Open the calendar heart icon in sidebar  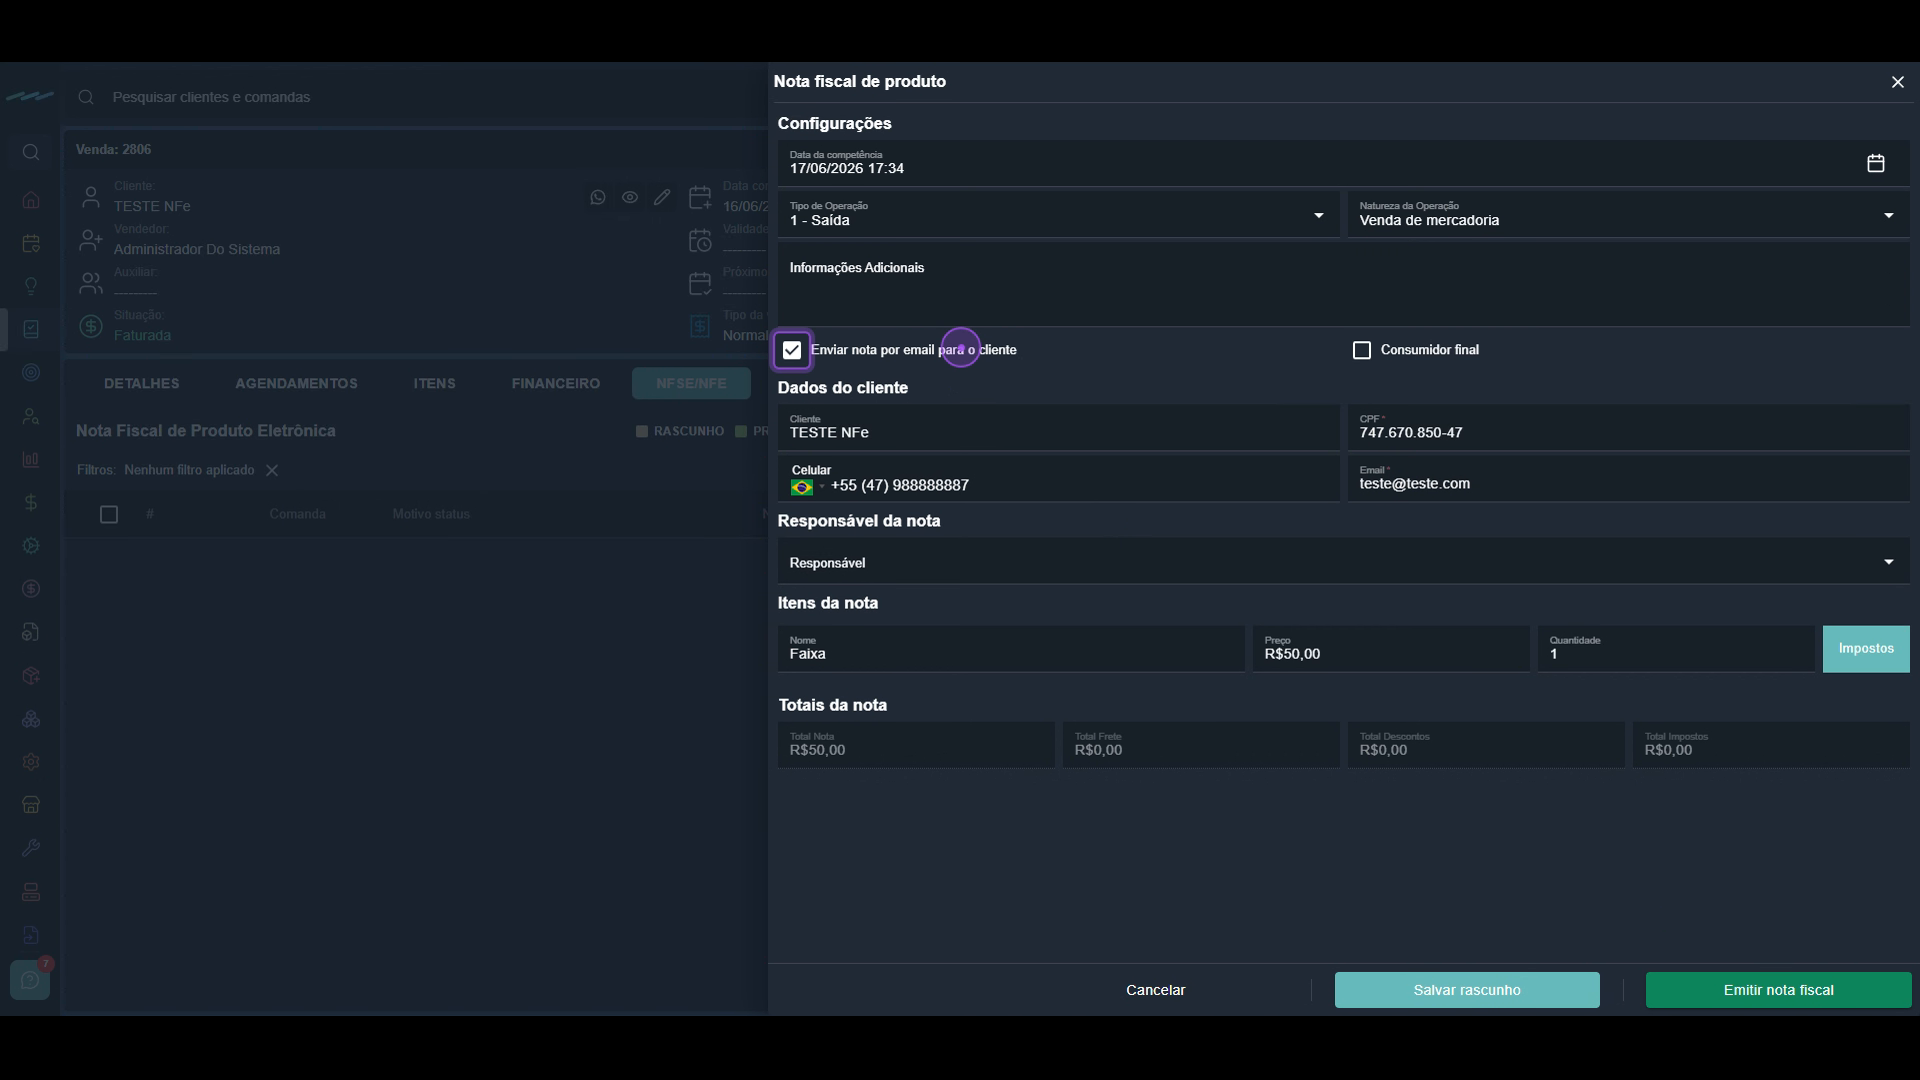(31, 243)
